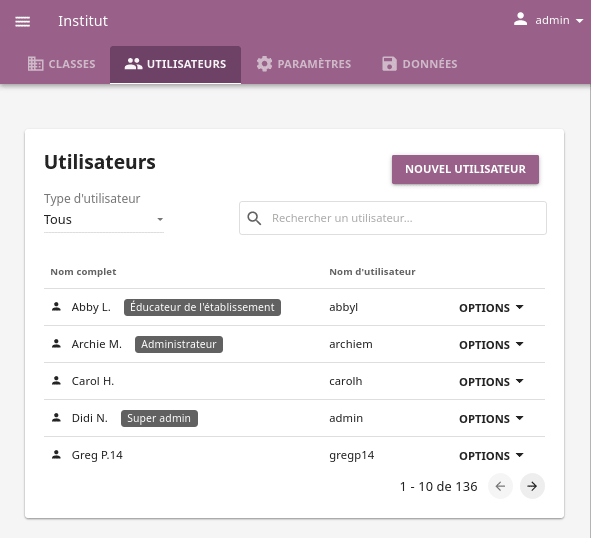This screenshot has width=591, height=538.
Task: Open the Type d'utilisateur dropdown showing Tous
Action: (104, 219)
